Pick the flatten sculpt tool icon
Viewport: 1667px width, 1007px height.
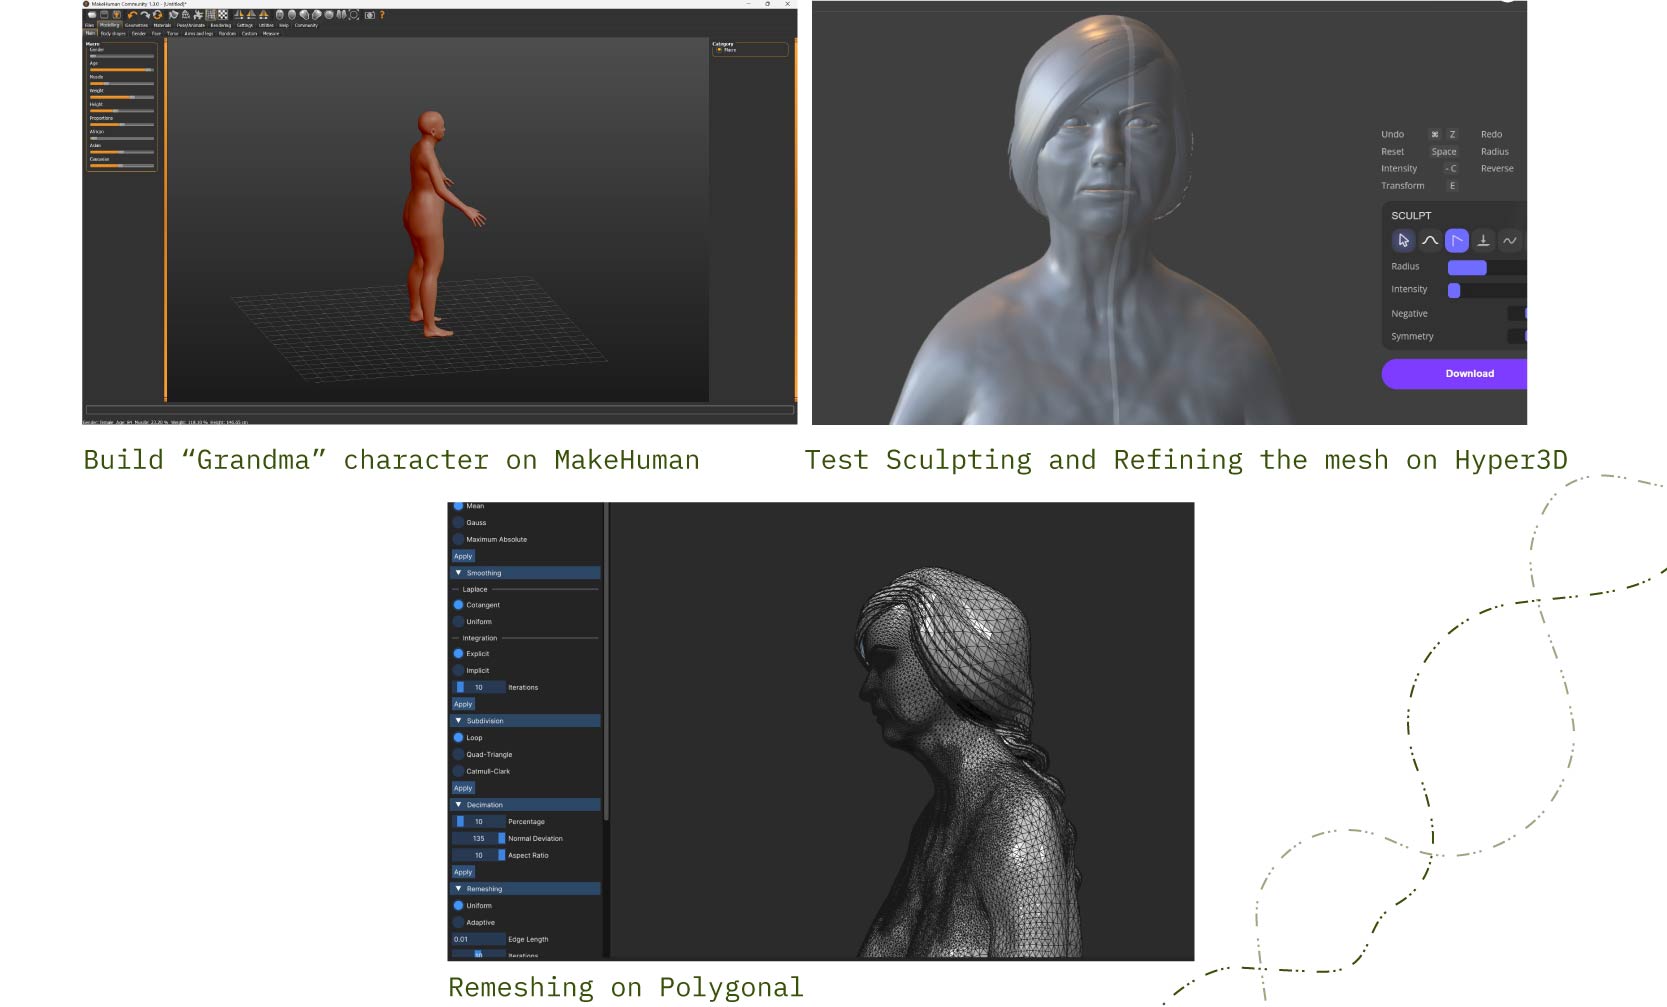(x=1483, y=240)
